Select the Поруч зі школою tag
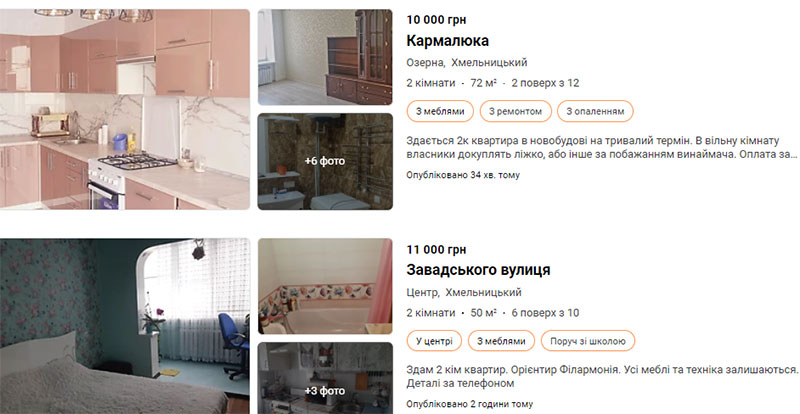Viewport: 800px width, 414px height. pos(588,341)
